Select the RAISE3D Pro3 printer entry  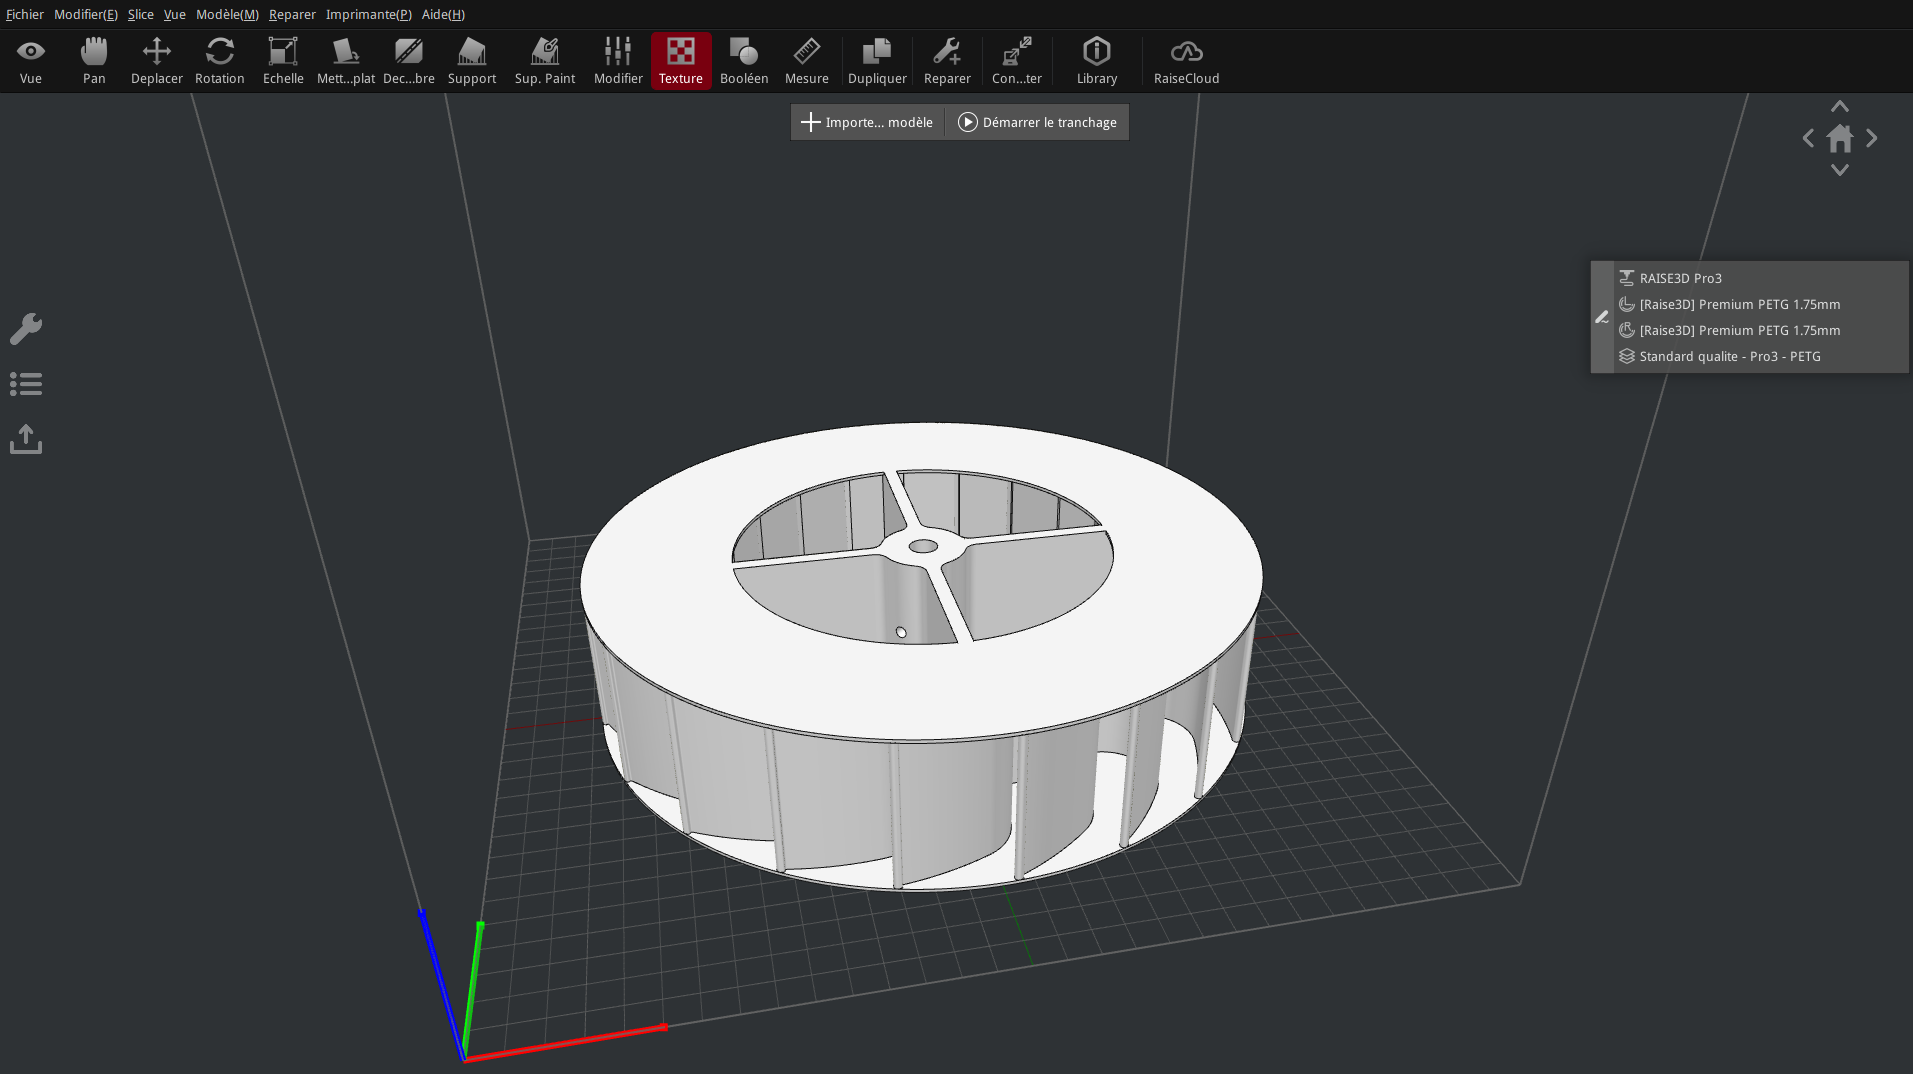pyautogui.click(x=1680, y=278)
